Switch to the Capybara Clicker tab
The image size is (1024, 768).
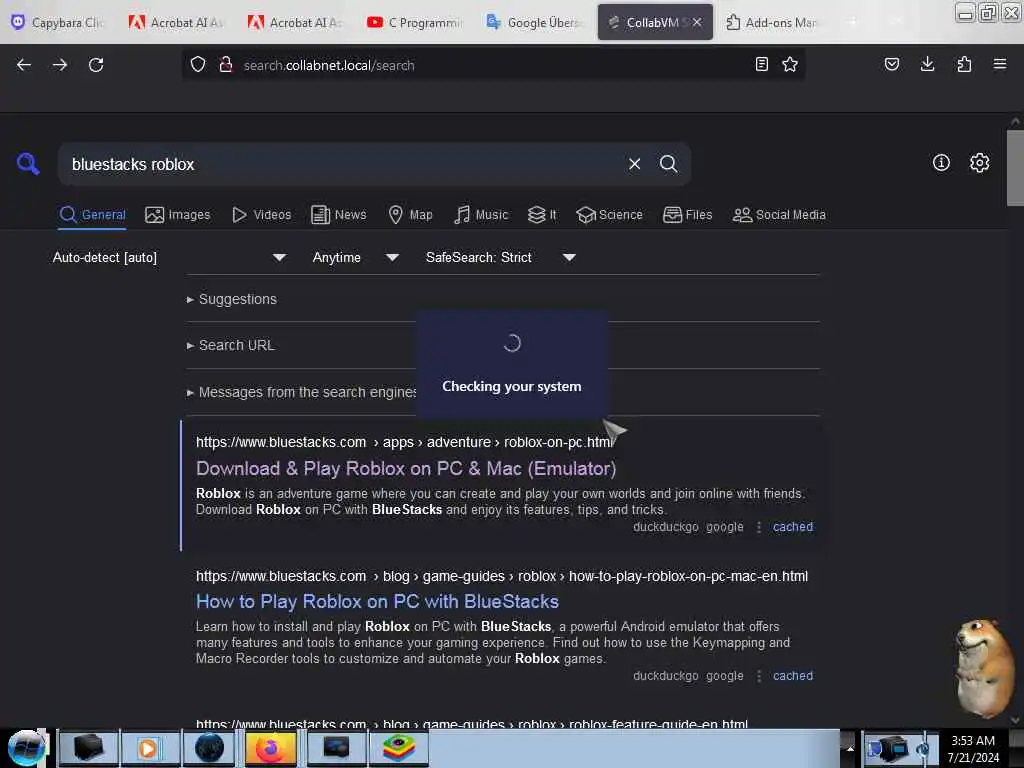[57, 22]
